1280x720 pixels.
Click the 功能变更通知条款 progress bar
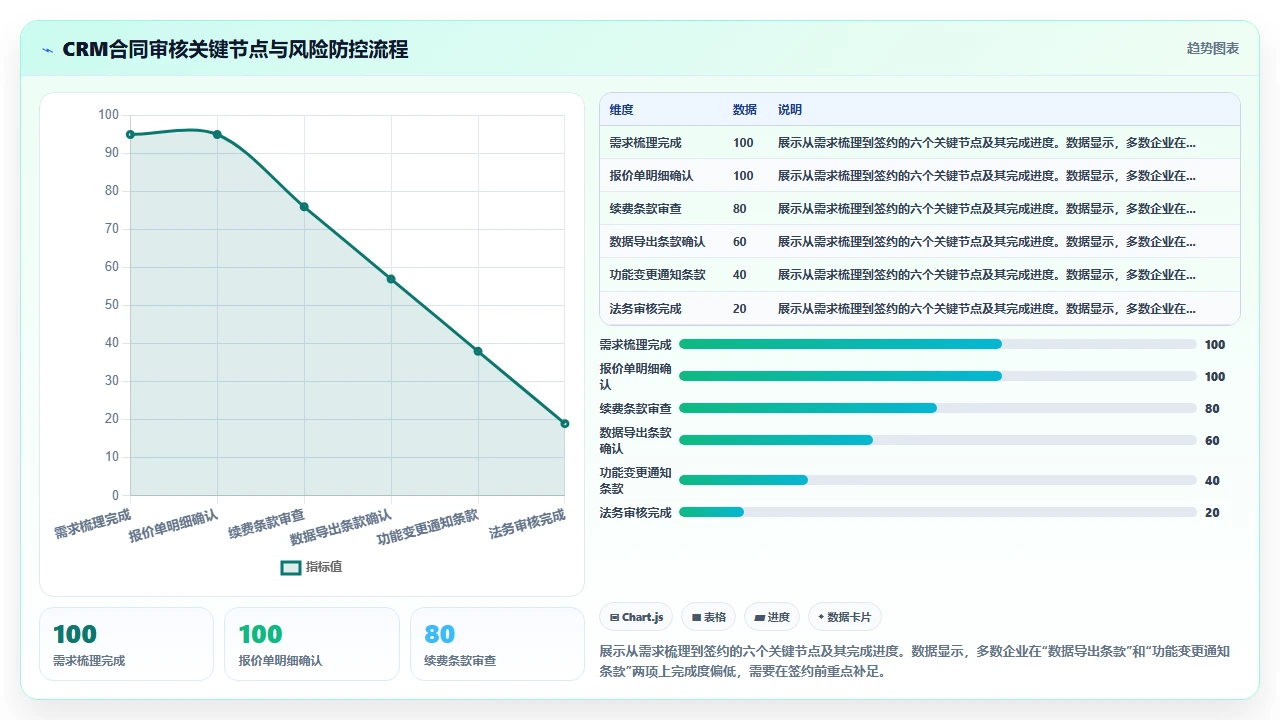pyautogui.click(x=938, y=480)
